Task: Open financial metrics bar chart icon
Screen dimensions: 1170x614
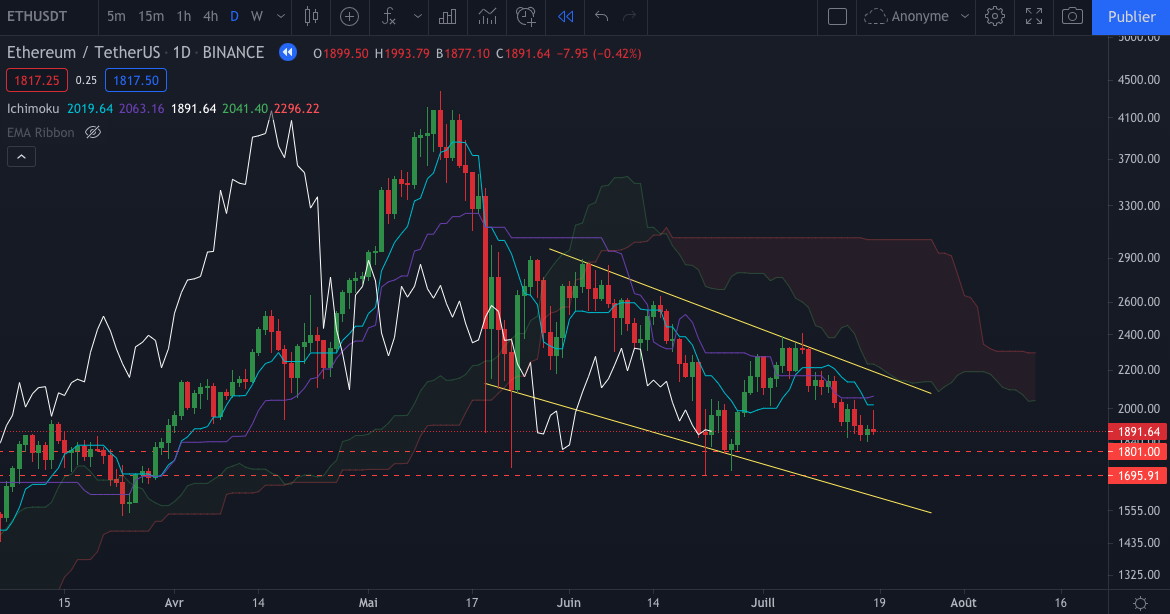Action: [x=447, y=17]
